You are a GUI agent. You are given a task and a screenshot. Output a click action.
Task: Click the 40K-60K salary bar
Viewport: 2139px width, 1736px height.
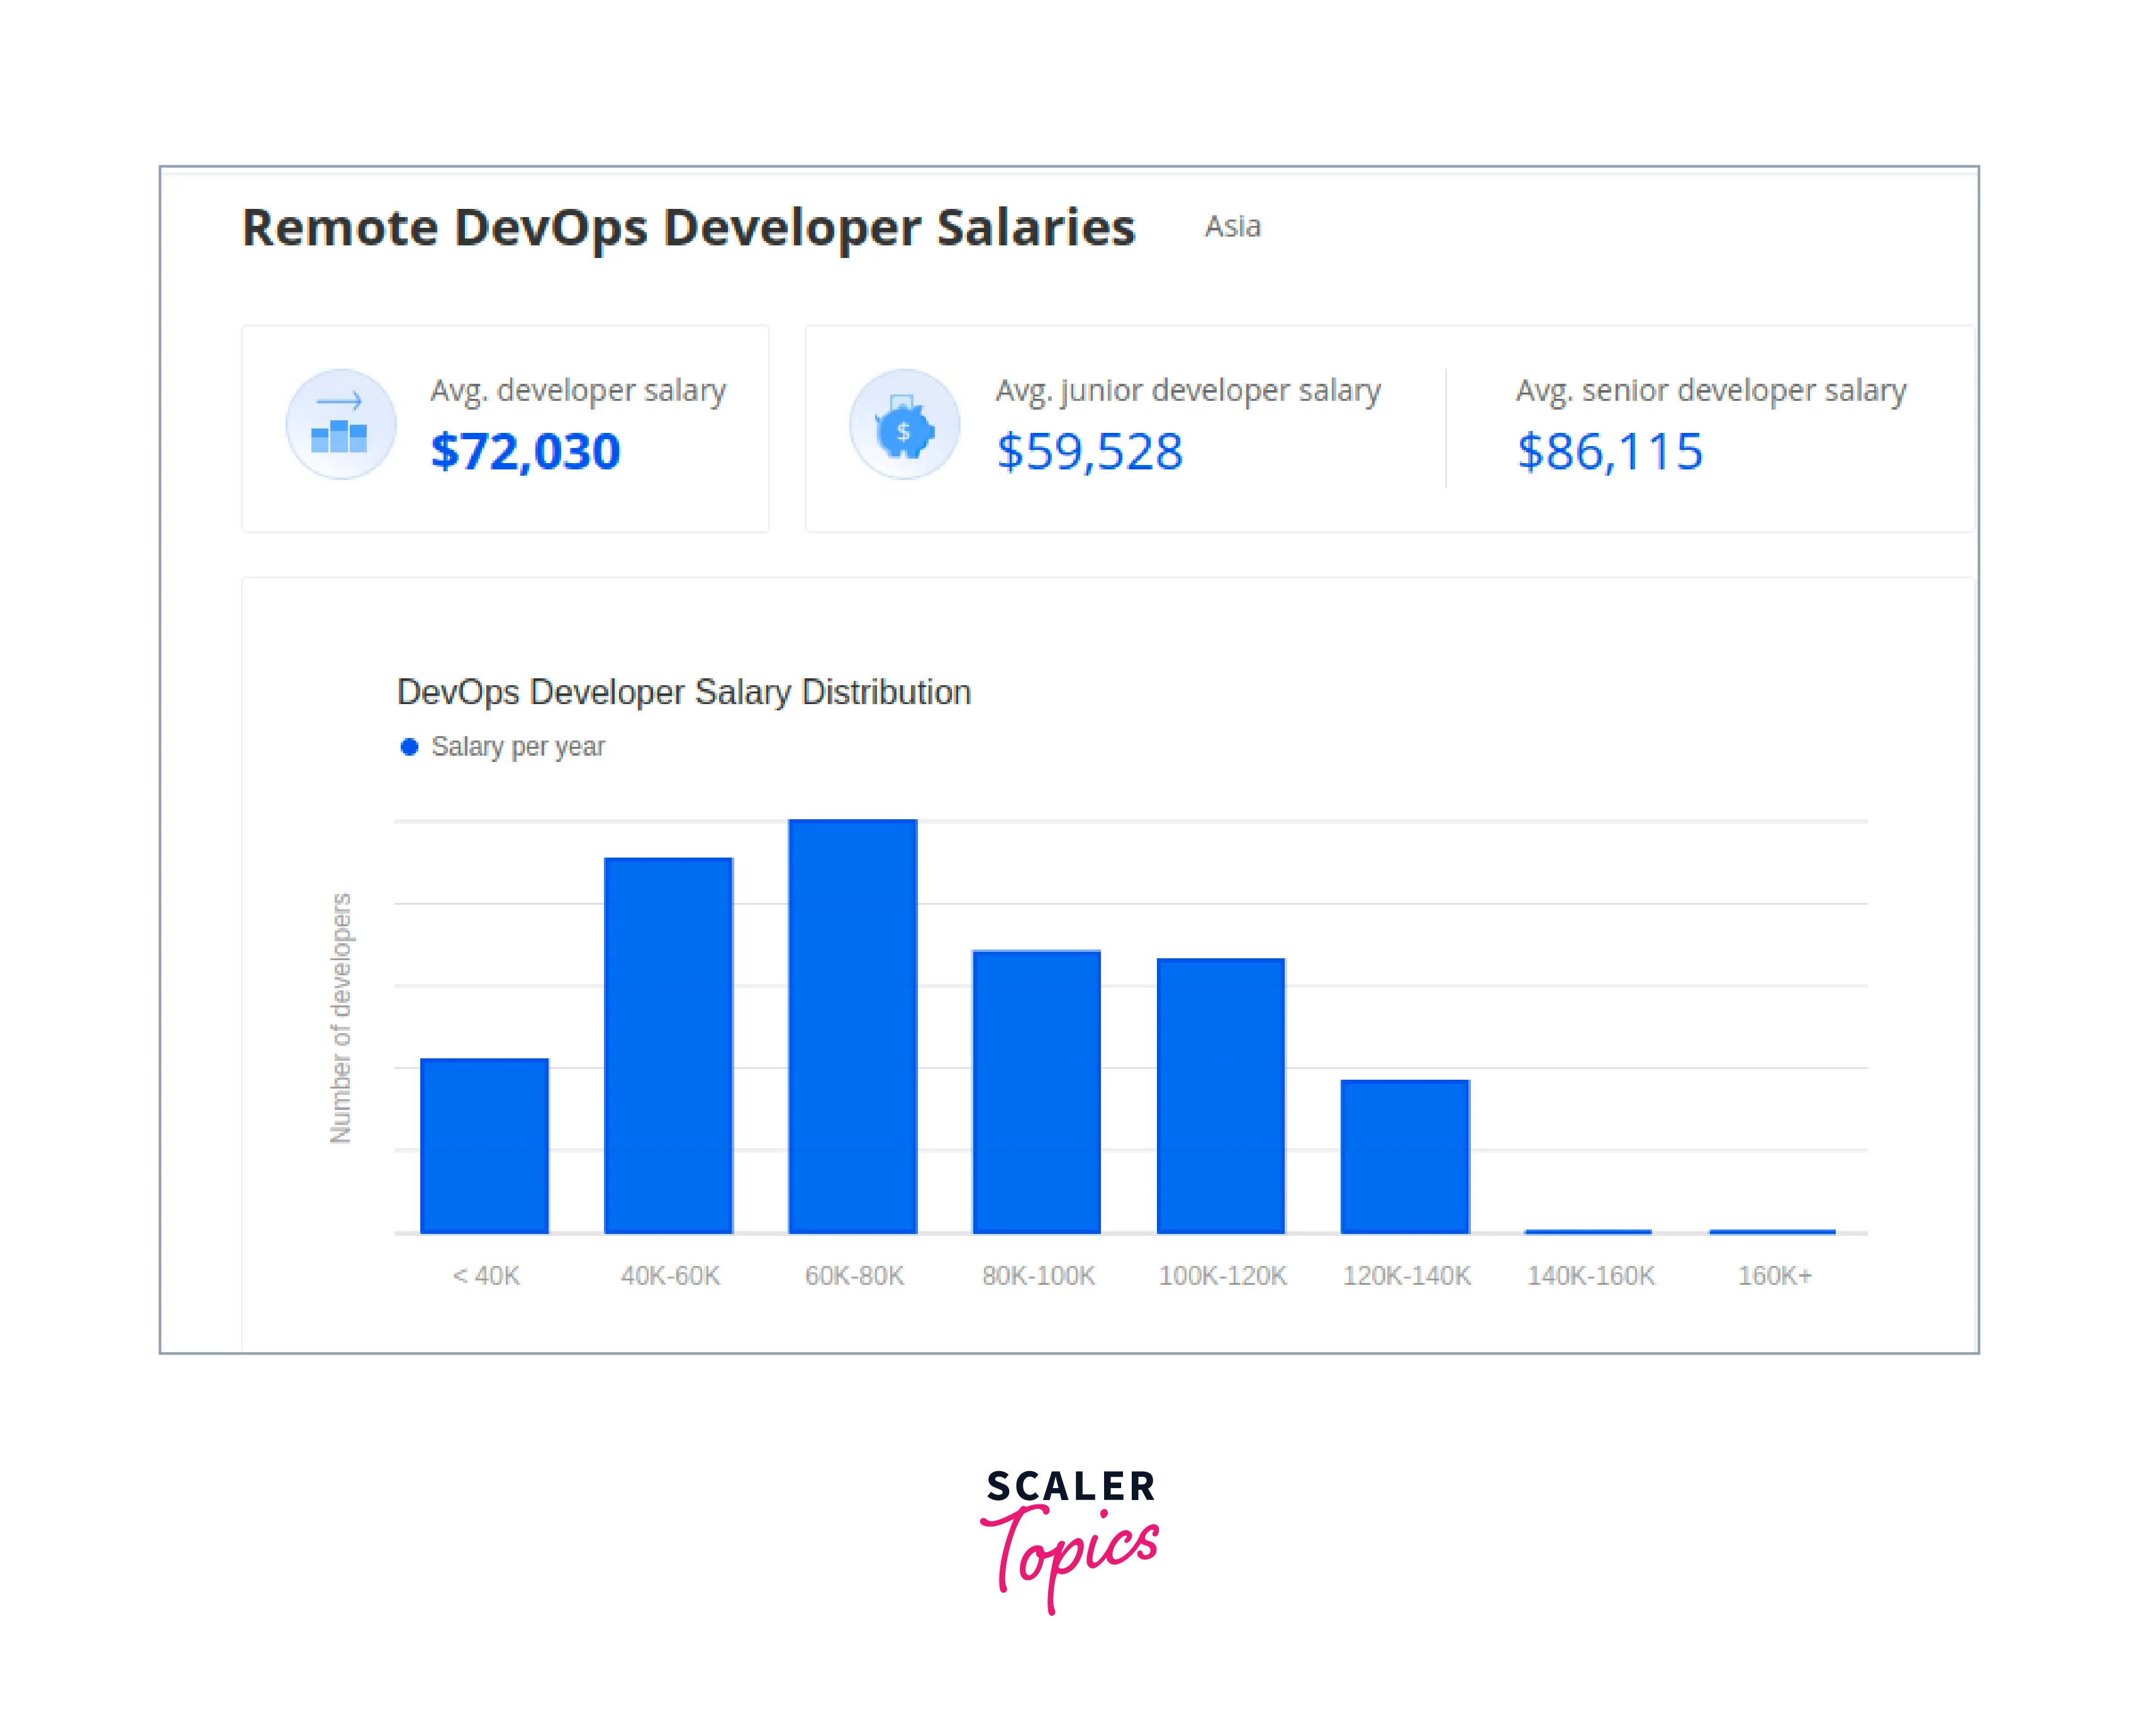coord(668,1045)
